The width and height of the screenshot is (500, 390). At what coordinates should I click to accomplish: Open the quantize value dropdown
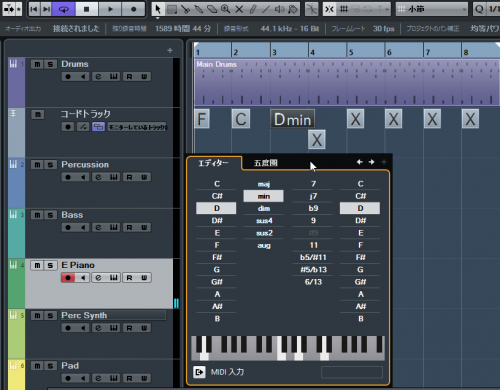click(493, 9)
